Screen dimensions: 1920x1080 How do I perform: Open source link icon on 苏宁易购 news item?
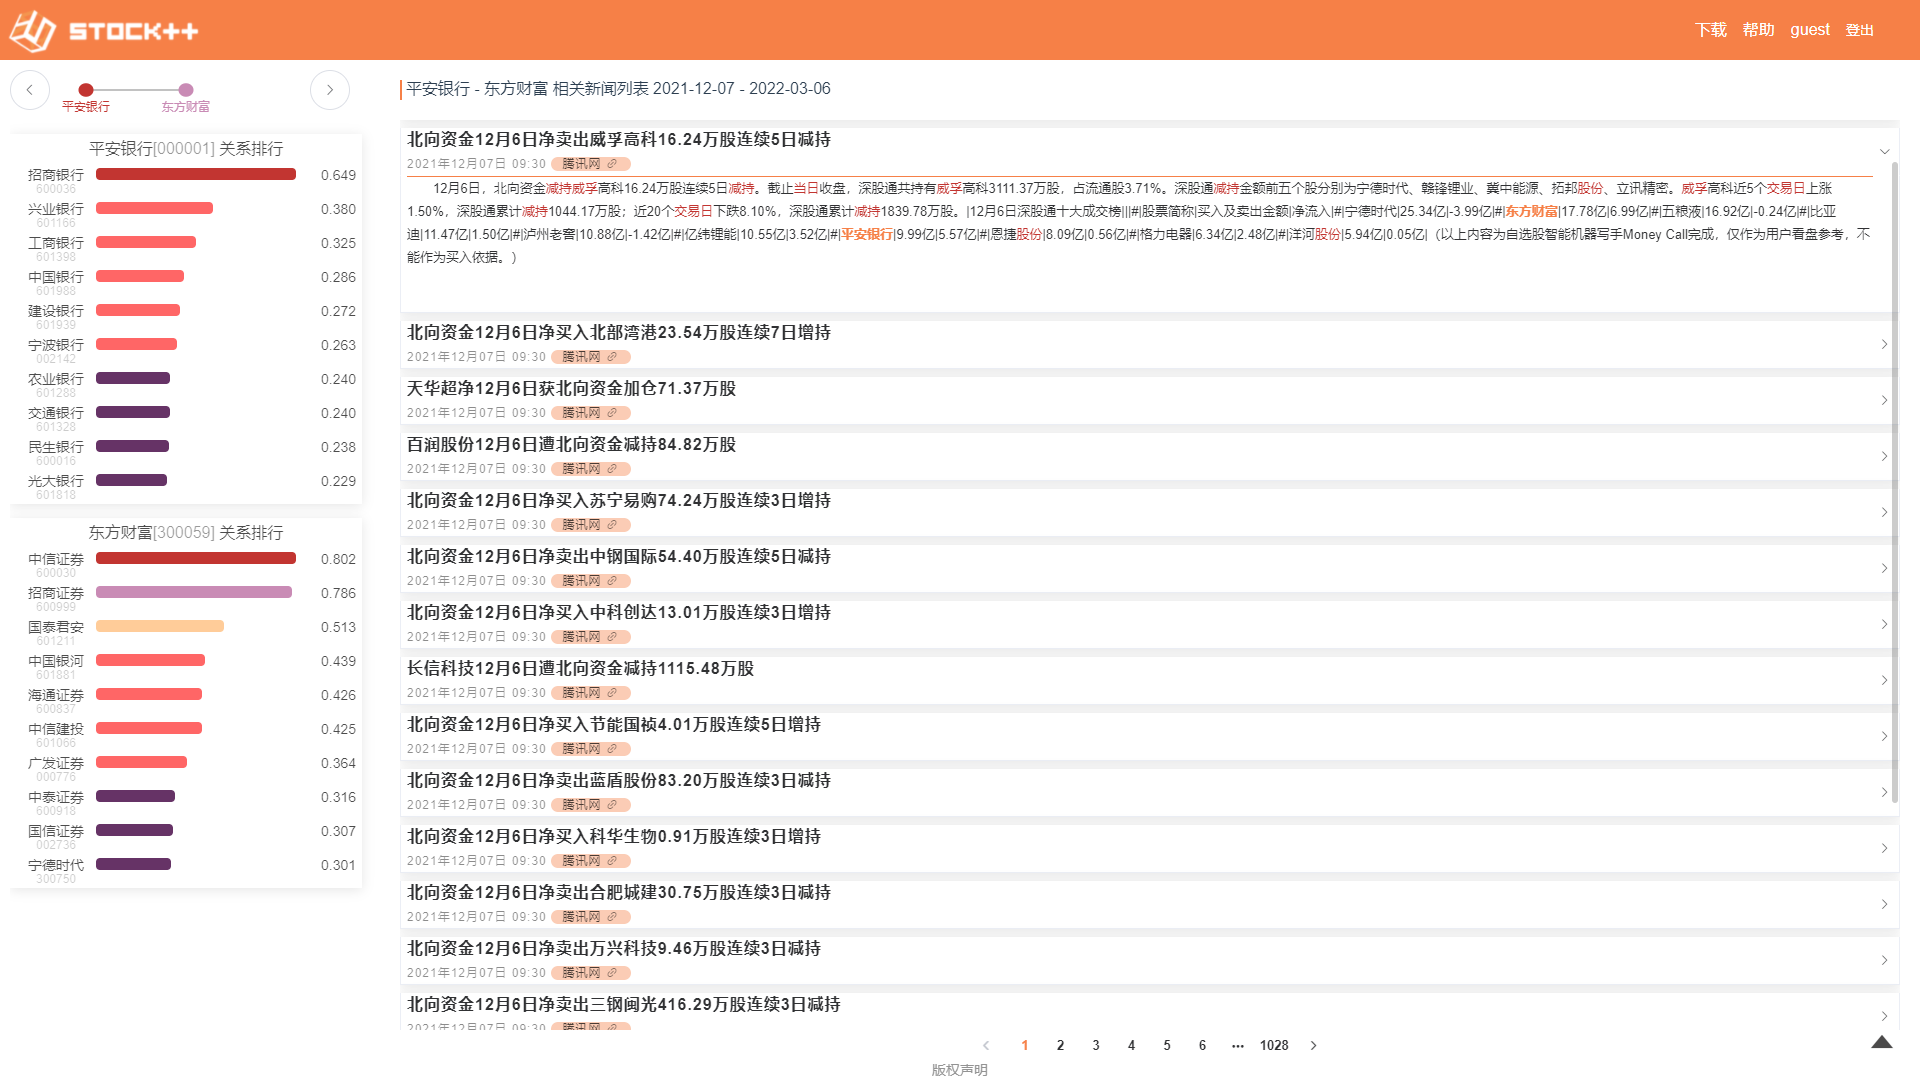(x=612, y=525)
